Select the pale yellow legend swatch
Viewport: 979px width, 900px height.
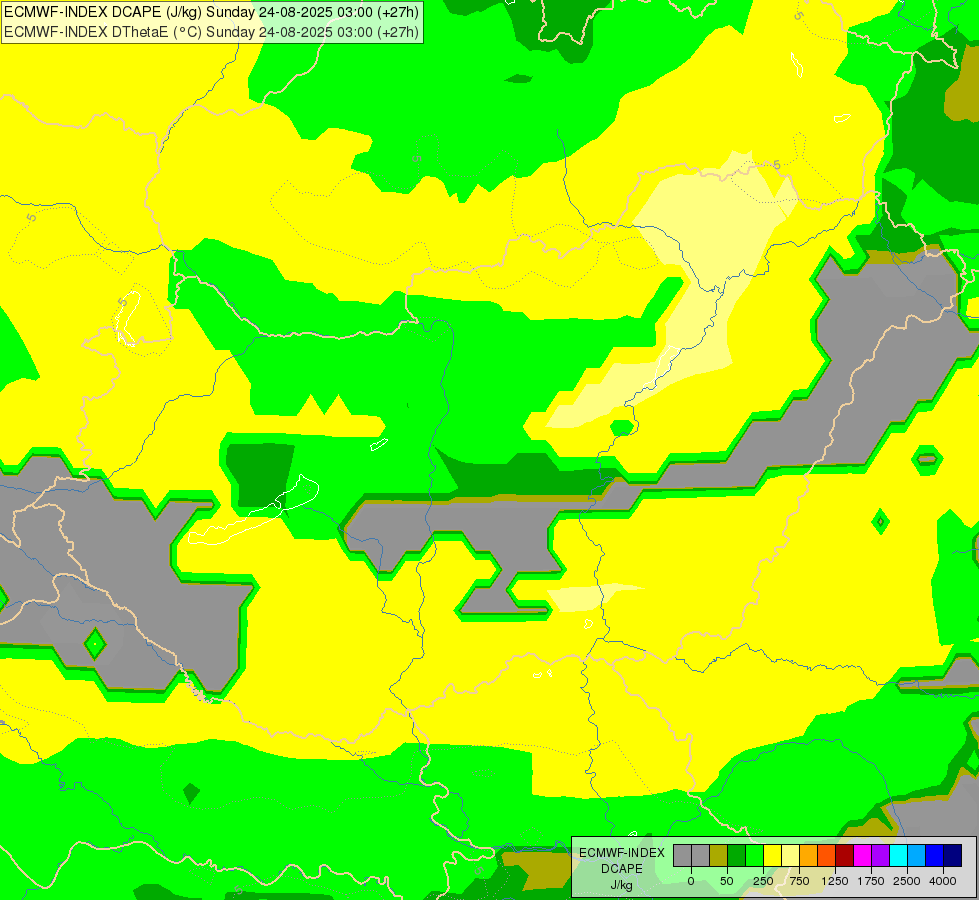point(790,856)
